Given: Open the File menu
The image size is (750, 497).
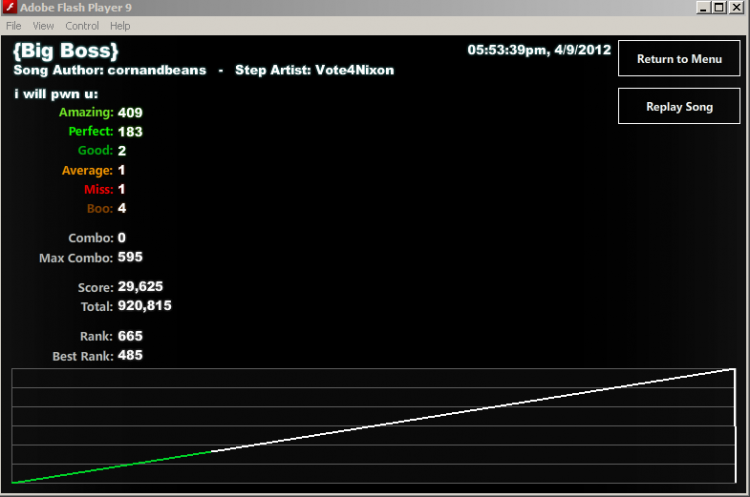Looking at the screenshot, I should tap(13, 26).
